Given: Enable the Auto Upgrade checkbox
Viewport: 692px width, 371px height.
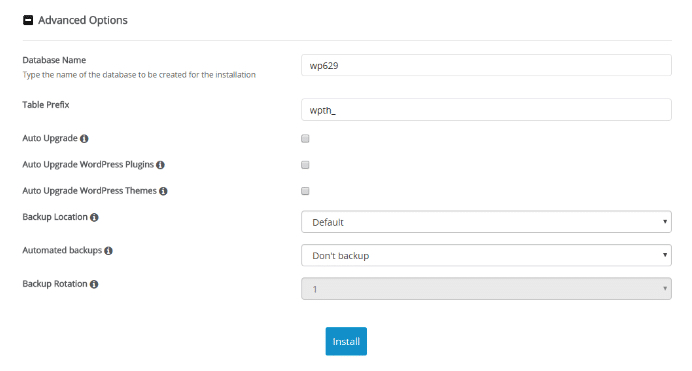Looking at the screenshot, I should 305,139.
